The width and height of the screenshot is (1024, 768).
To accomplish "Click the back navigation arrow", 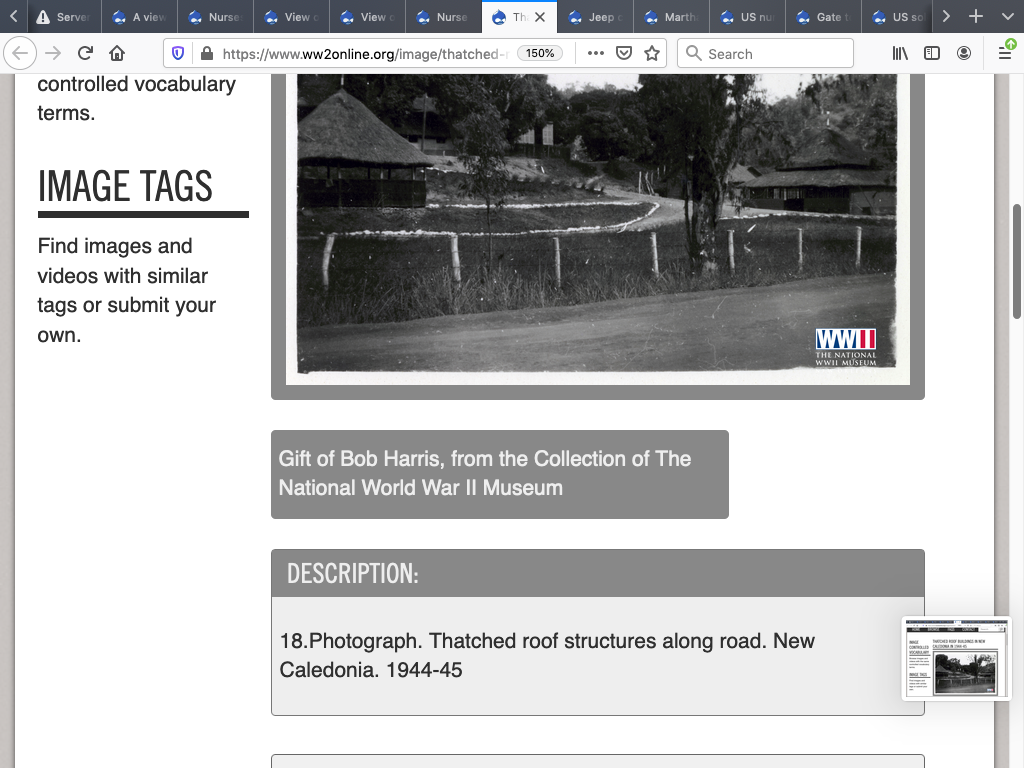I will tap(21, 54).
